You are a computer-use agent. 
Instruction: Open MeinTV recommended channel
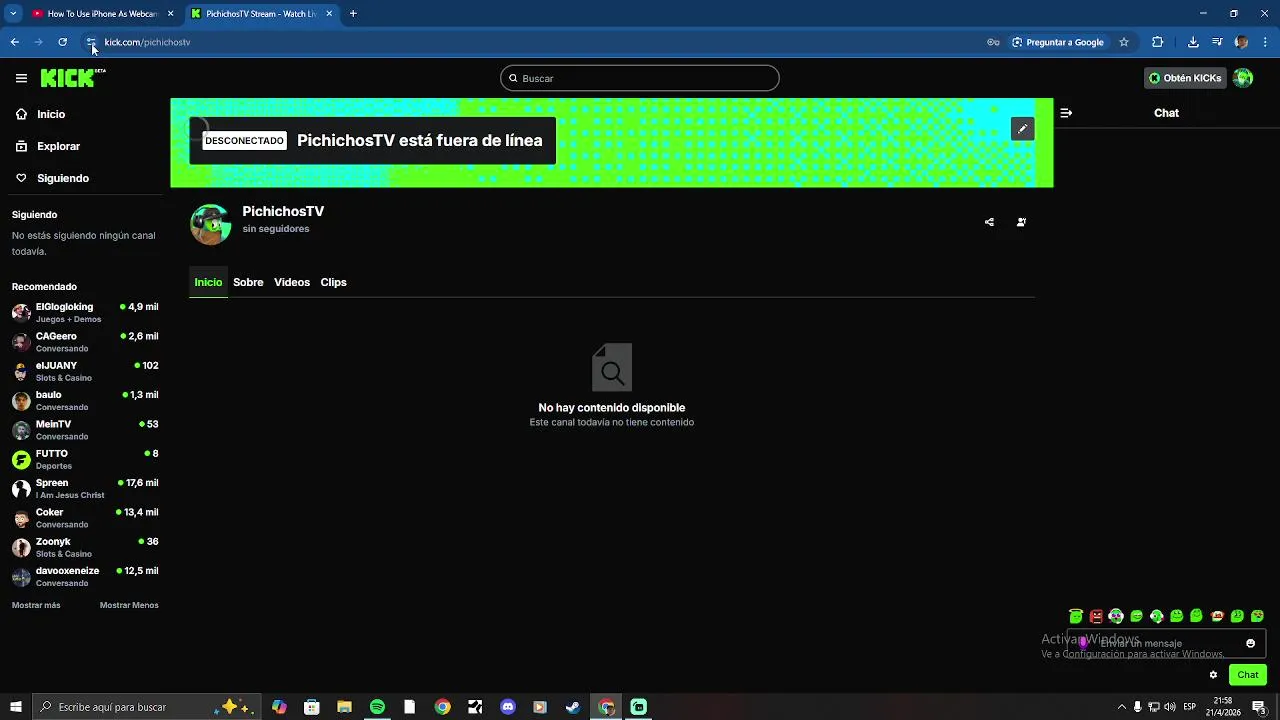pyautogui.click(x=85, y=430)
